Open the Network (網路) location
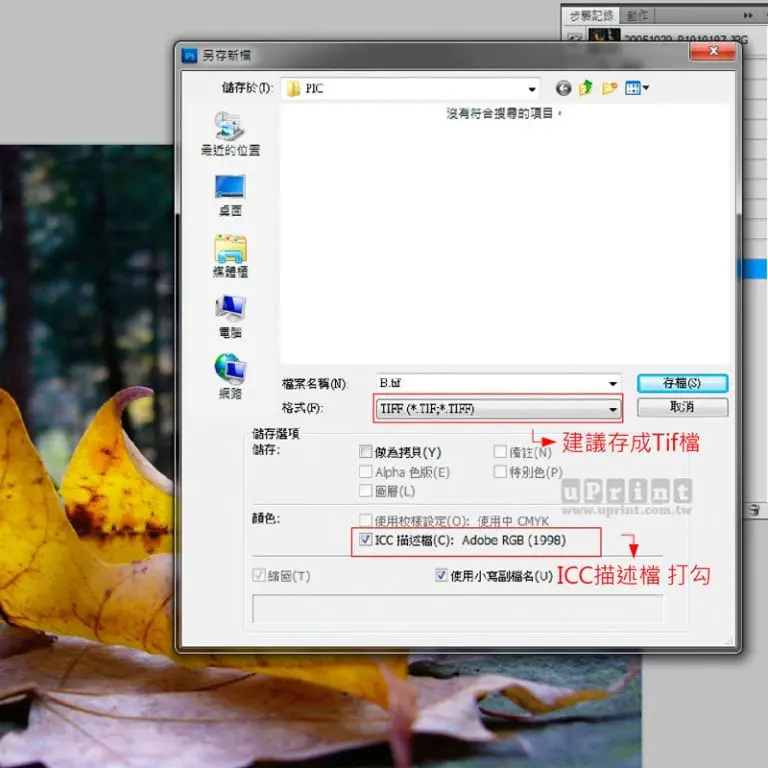The height and width of the screenshot is (768, 768). point(230,377)
